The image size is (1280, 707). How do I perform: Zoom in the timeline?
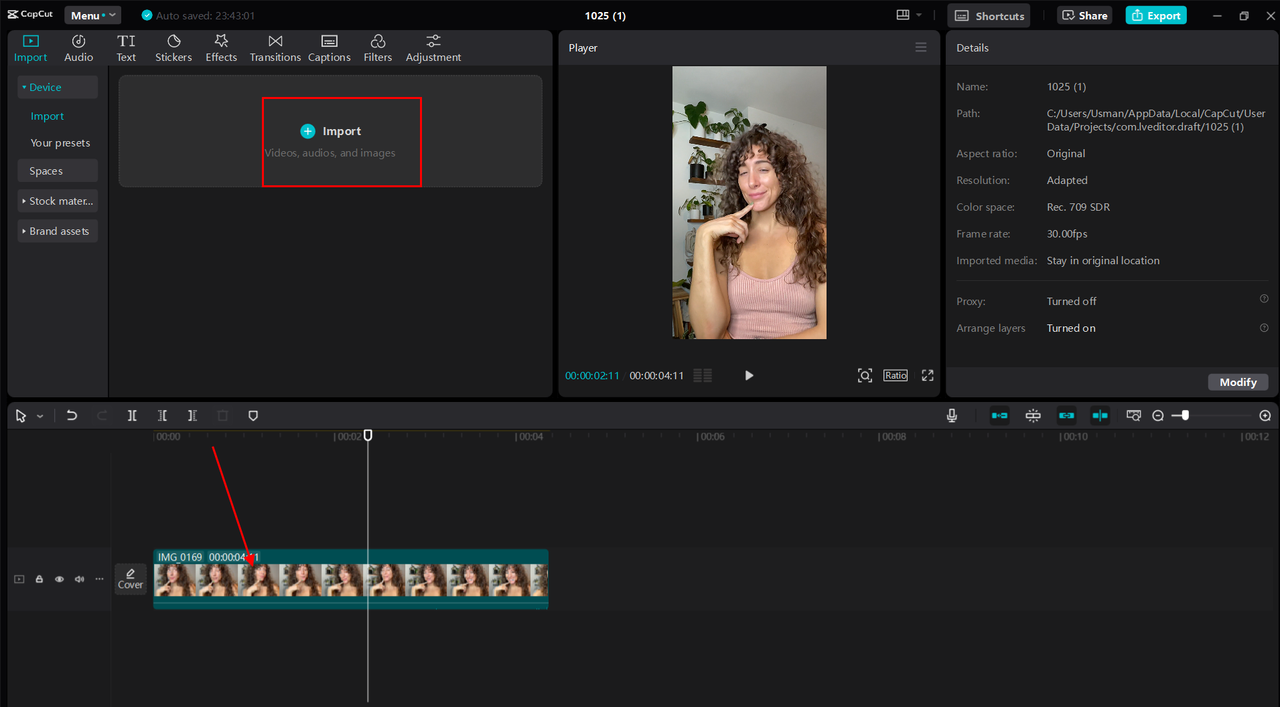coord(1265,416)
